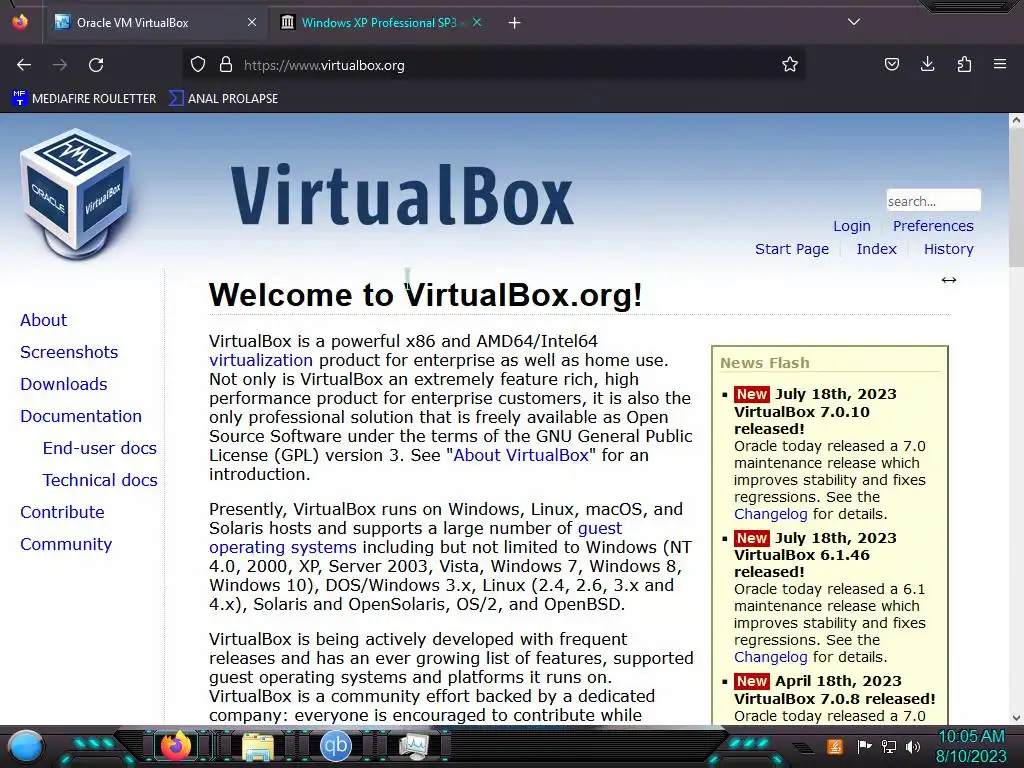
Task: Open Documentation in the sidebar
Action: (81, 416)
